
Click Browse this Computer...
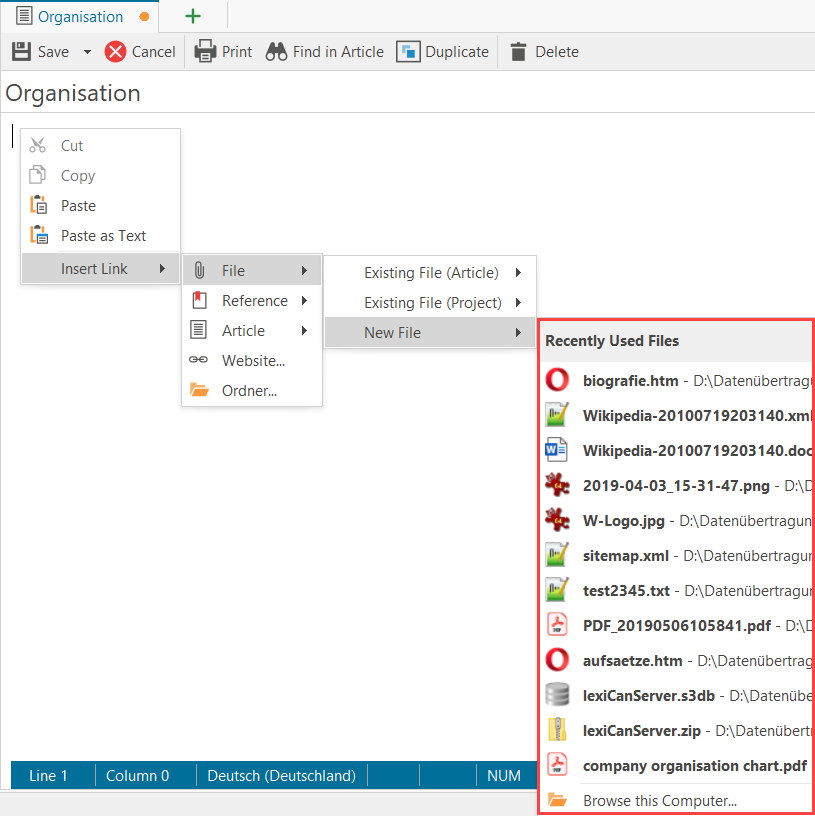click(x=660, y=801)
